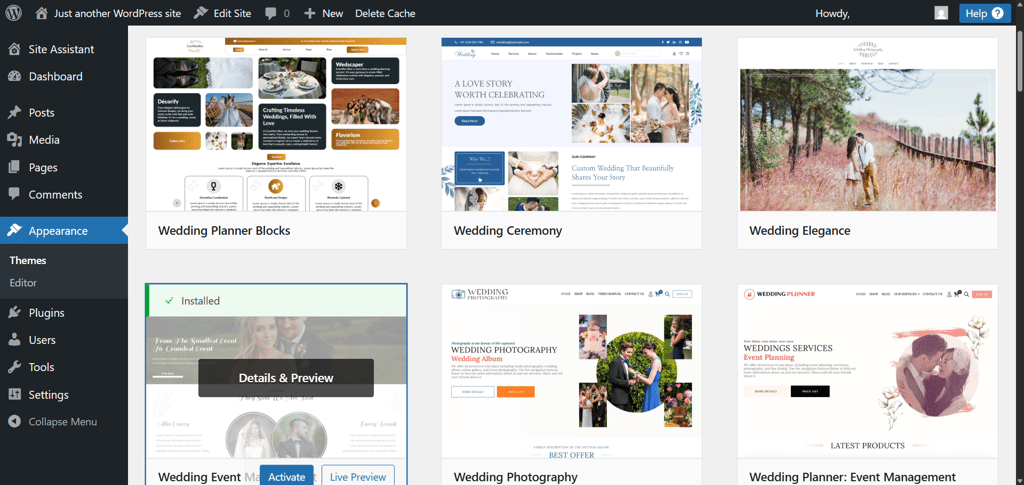Select the Appearance menu item
The image size is (1024, 485).
click(x=58, y=230)
